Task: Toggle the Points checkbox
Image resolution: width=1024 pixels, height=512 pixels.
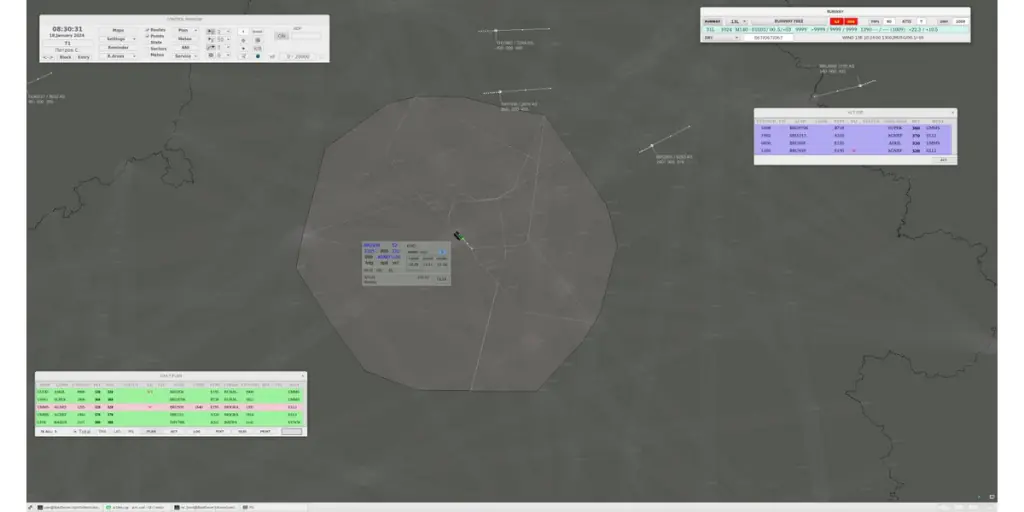Action: [147, 37]
